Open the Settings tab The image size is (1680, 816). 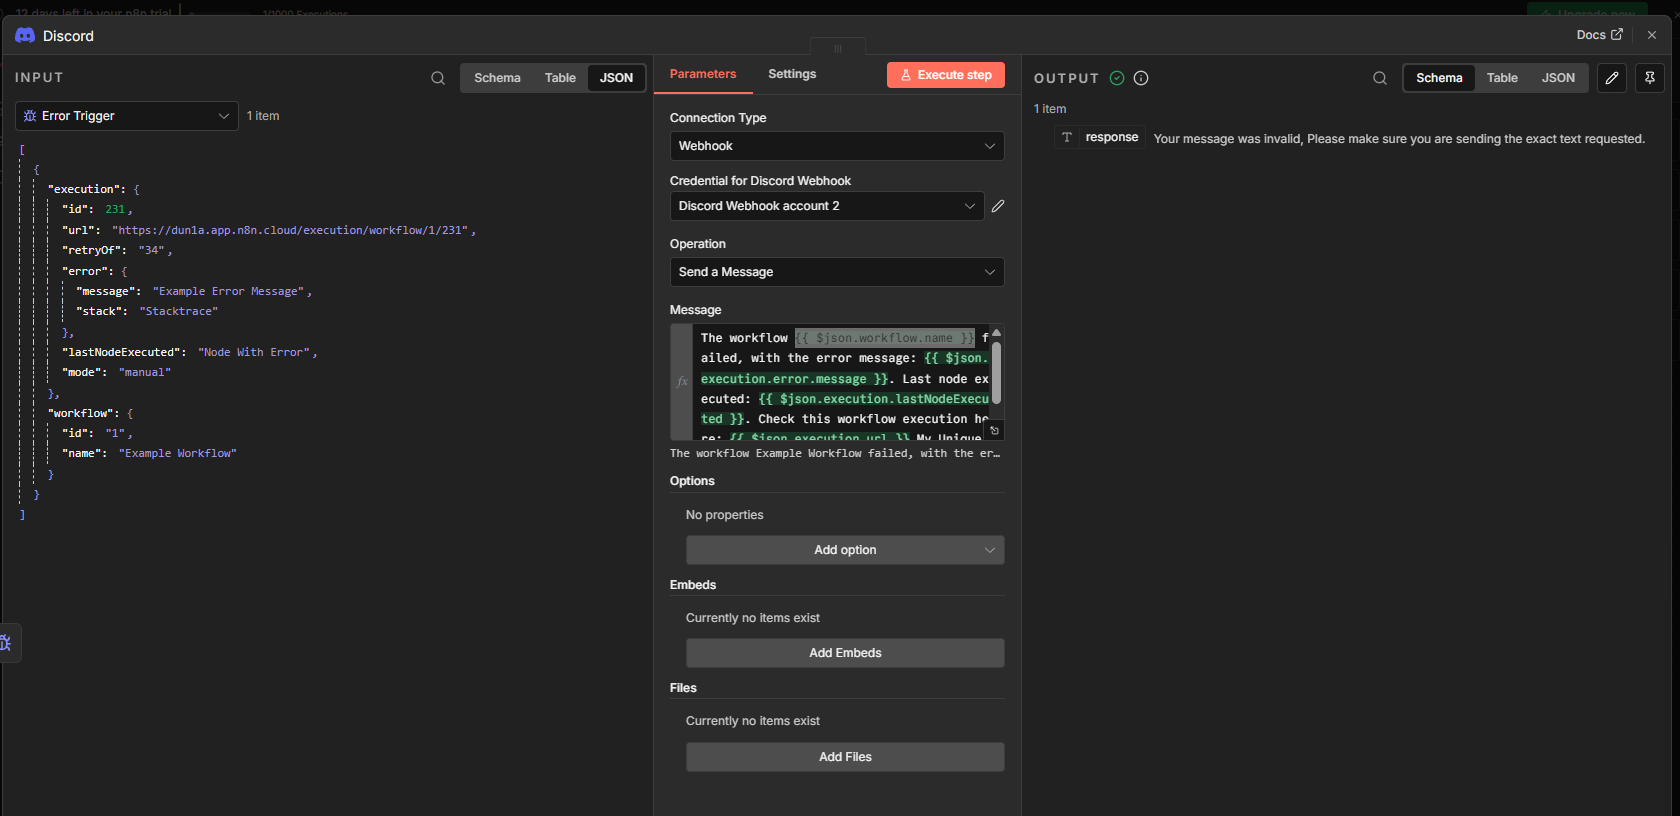(792, 74)
